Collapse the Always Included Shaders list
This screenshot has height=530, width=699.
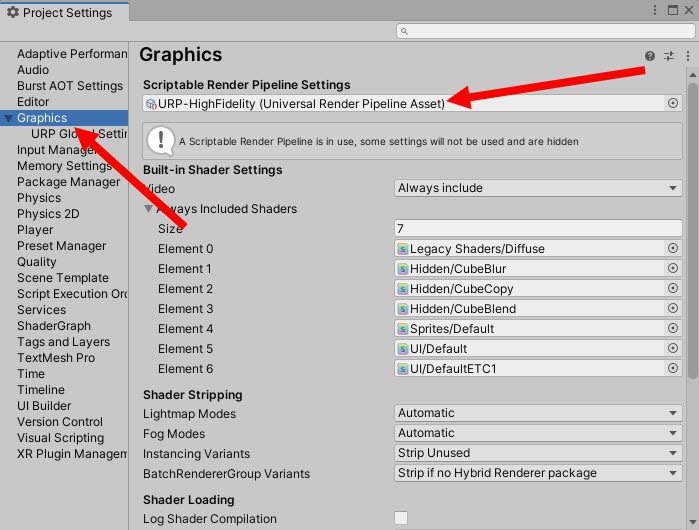[x=148, y=209]
